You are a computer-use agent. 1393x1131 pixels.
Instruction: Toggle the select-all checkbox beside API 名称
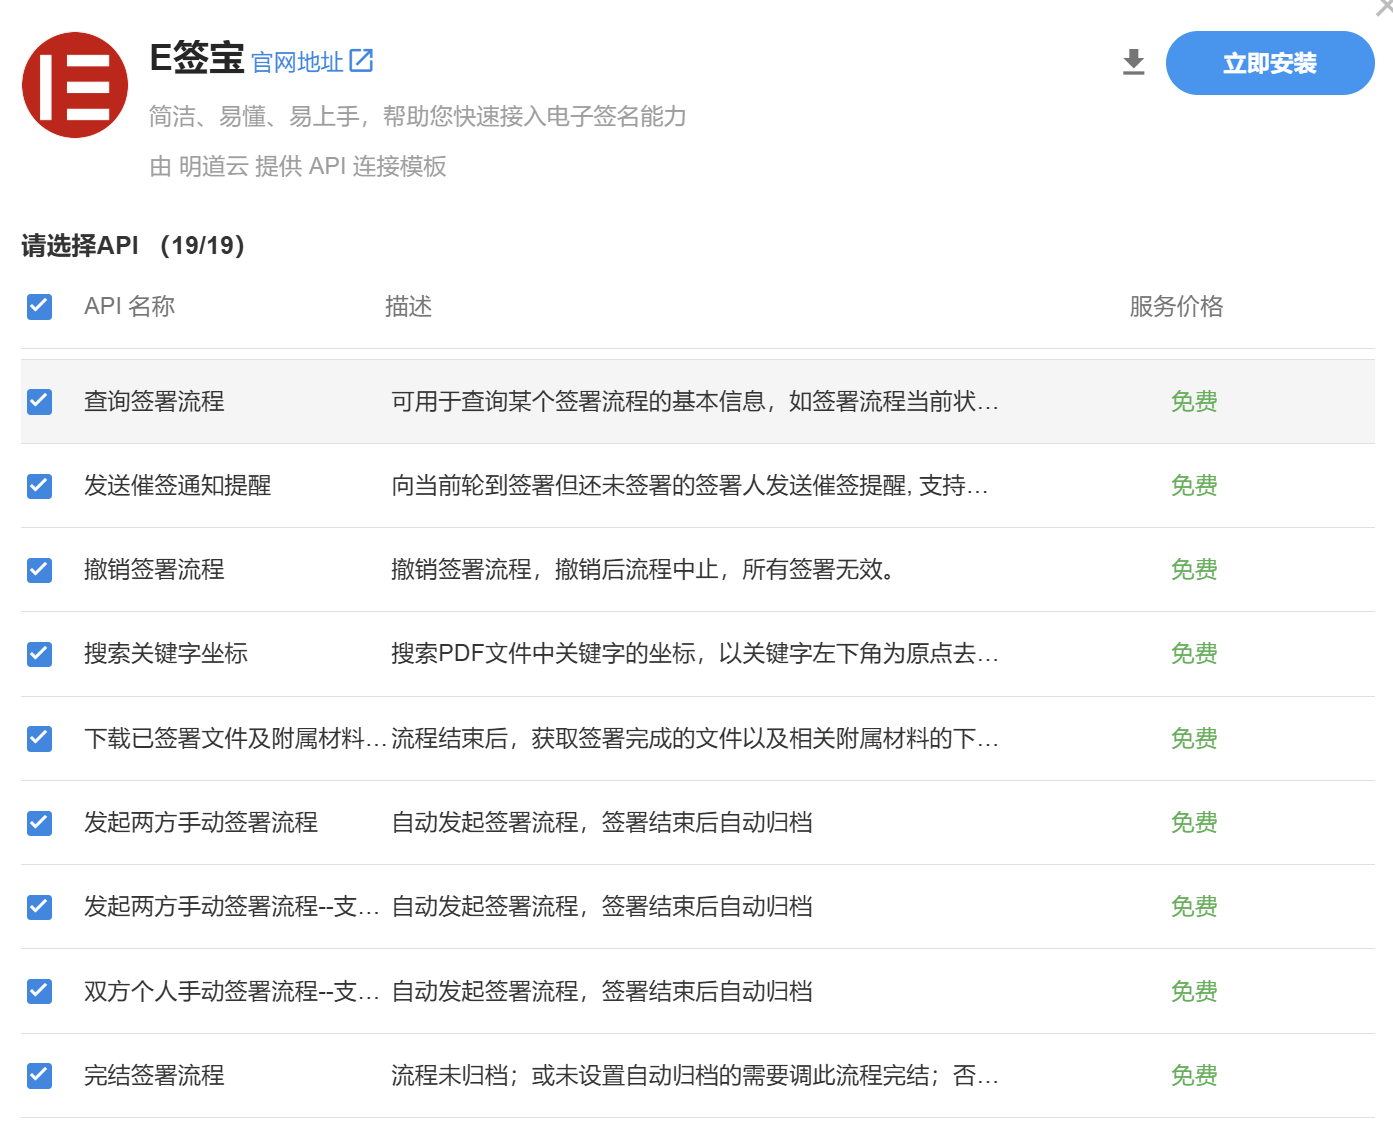click(39, 306)
